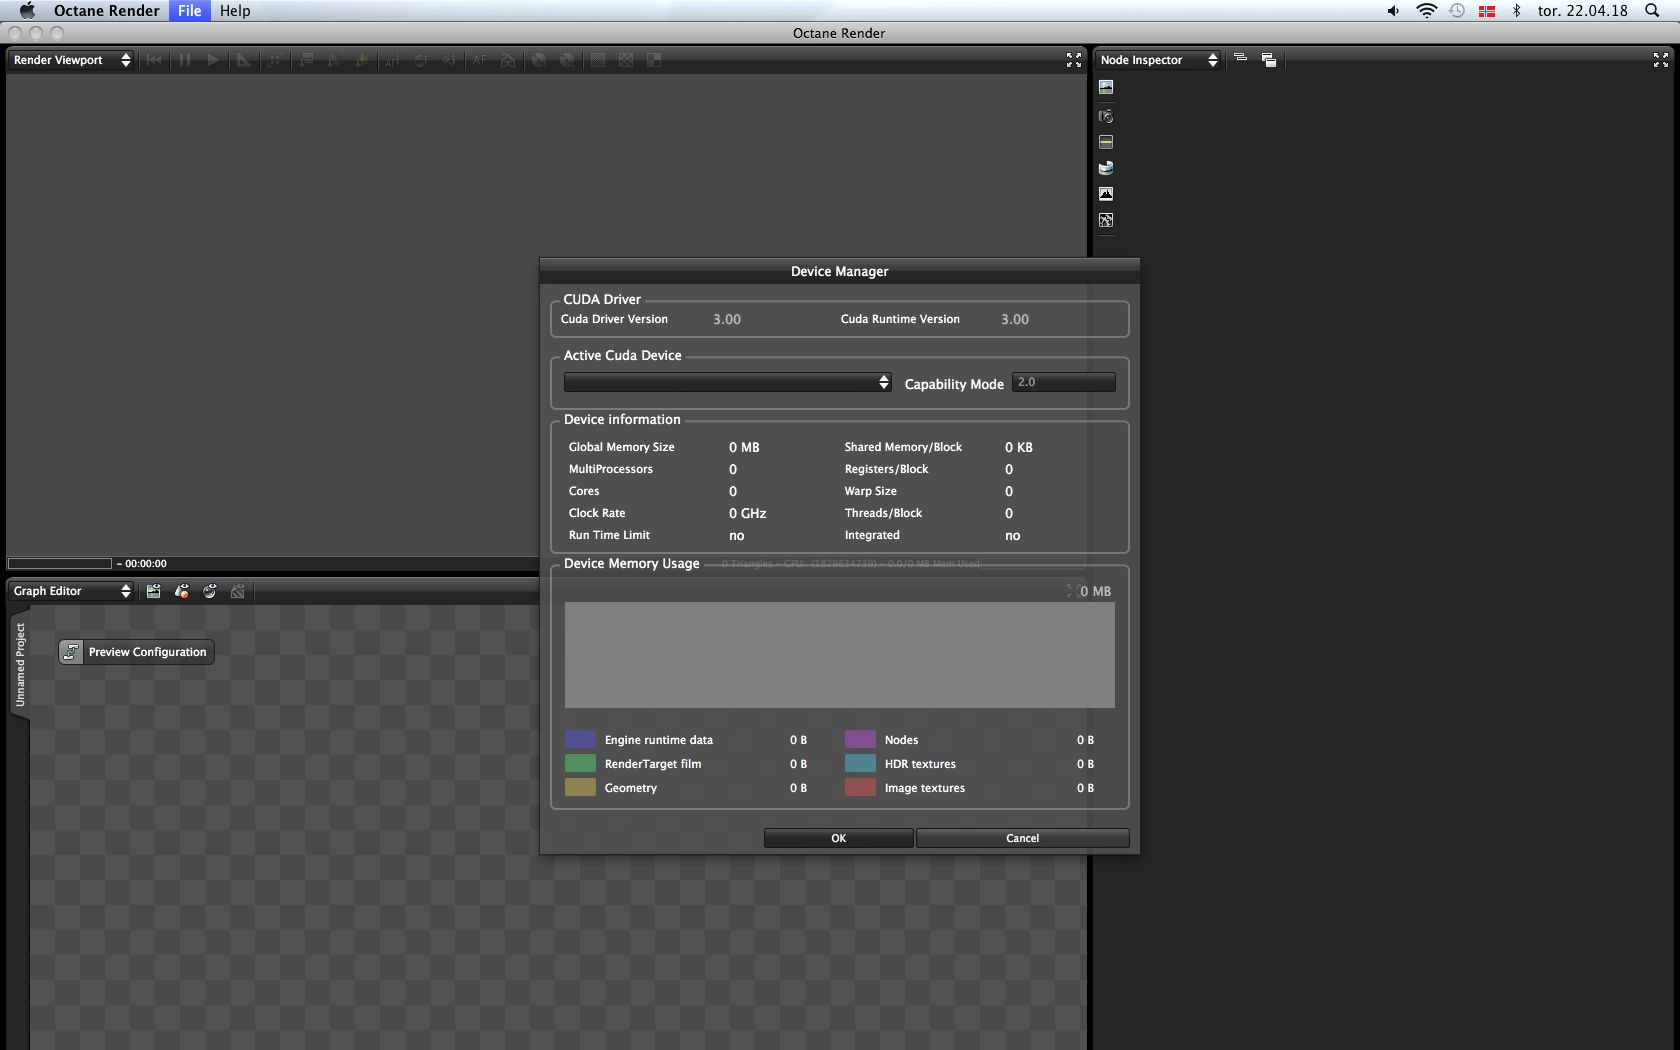Click the HDR textures color swatch
Viewport: 1680px width, 1050px height.
pos(860,763)
